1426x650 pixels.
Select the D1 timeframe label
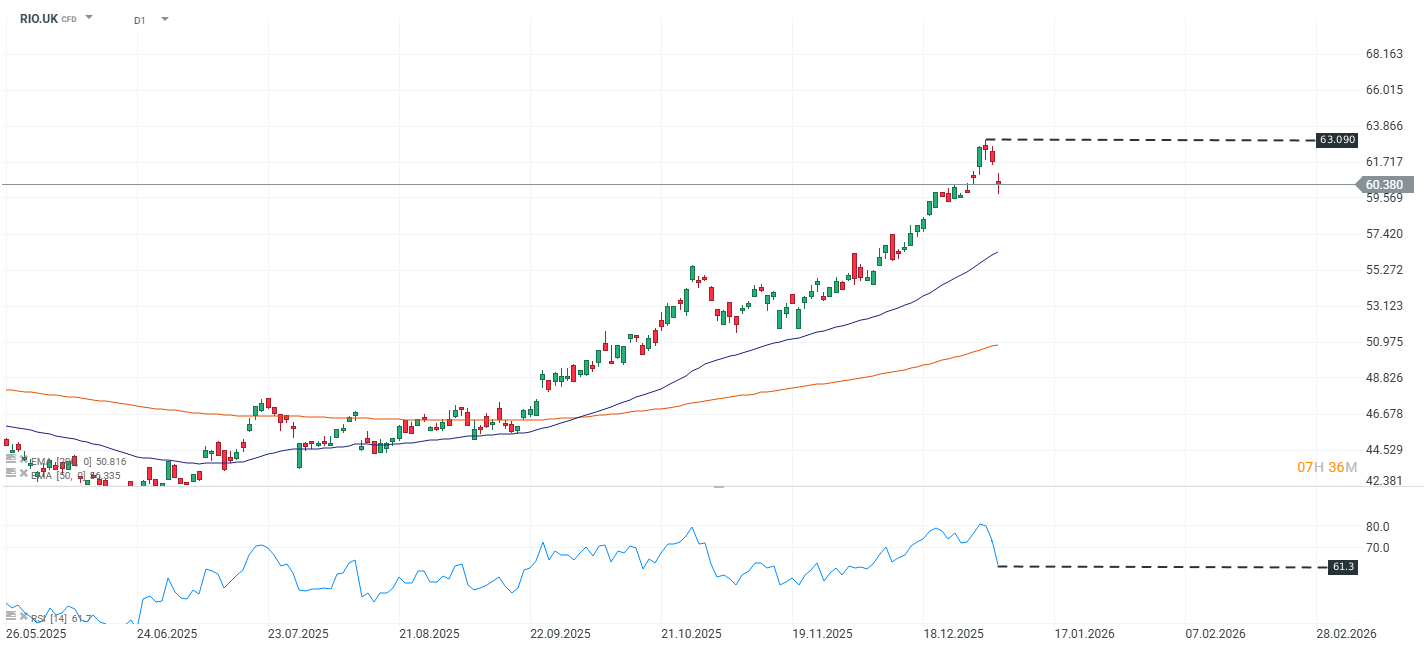(139, 18)
